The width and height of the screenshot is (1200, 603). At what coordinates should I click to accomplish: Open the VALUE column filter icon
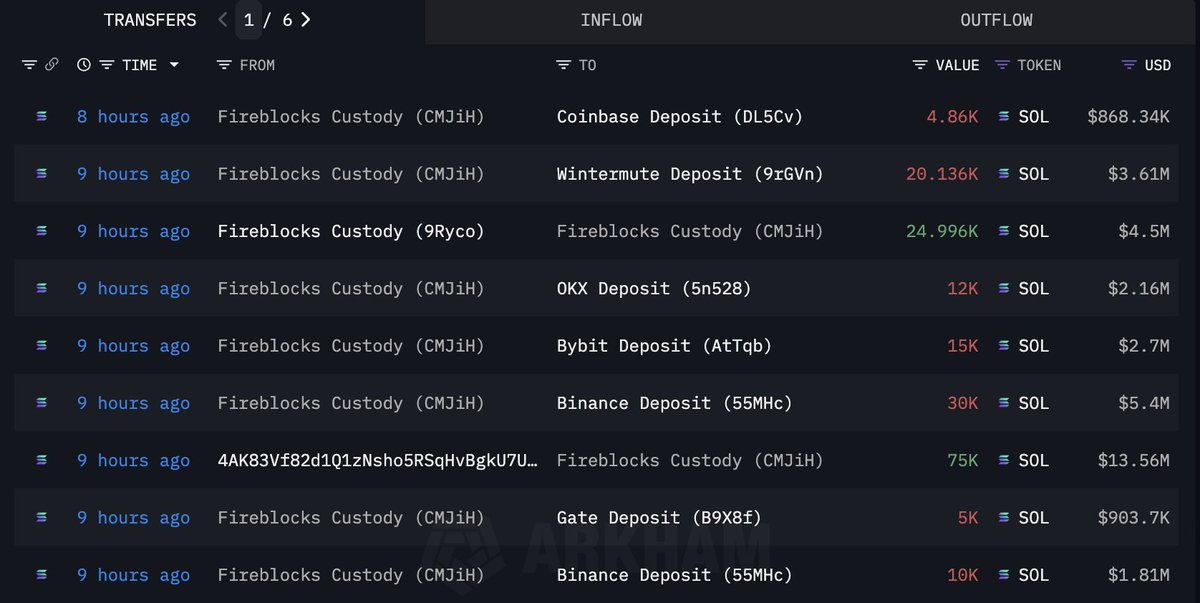[920, 65]
